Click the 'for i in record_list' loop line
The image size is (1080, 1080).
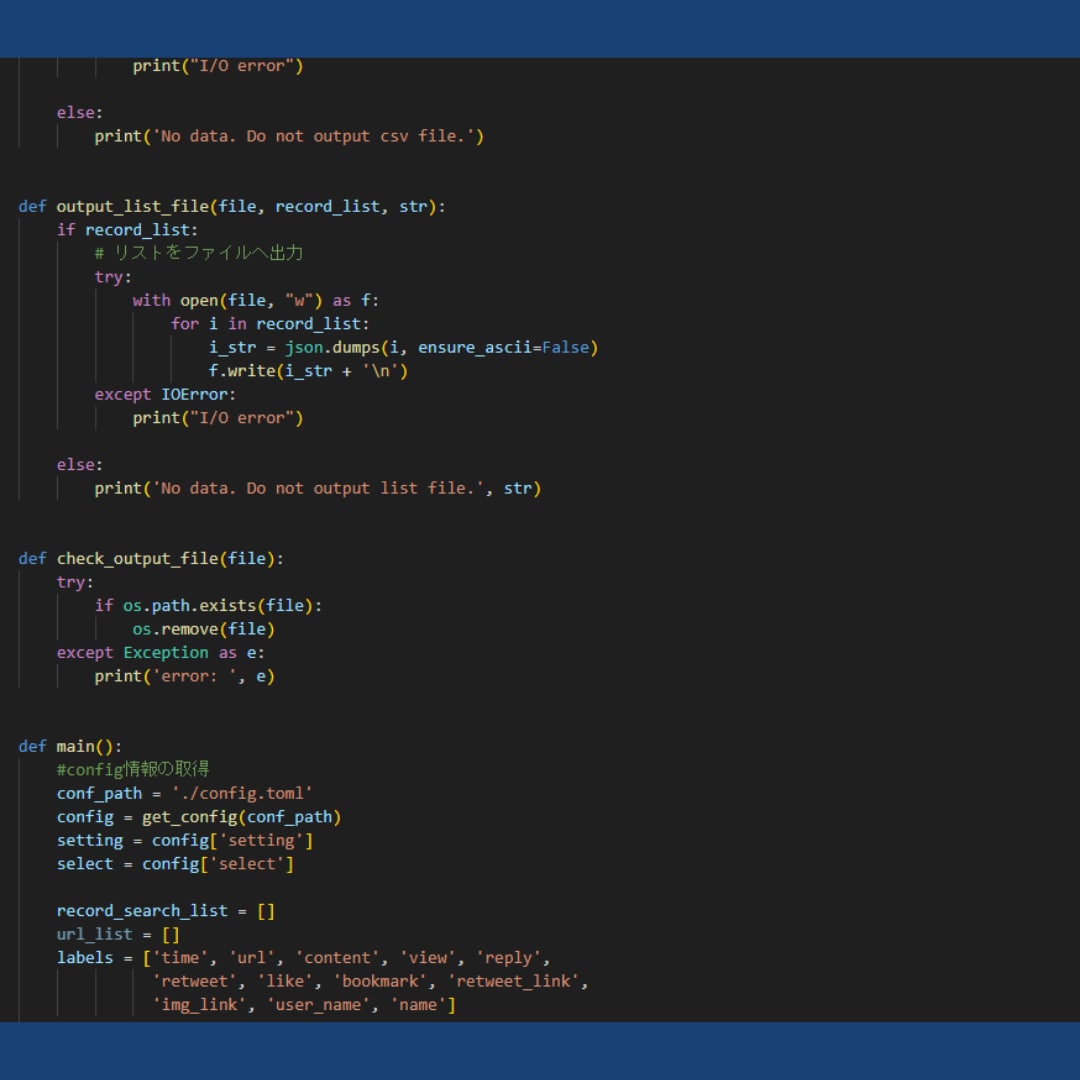270,324
